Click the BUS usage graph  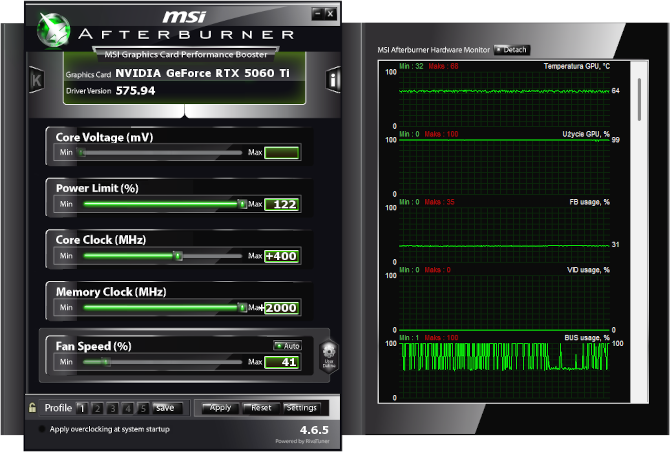click(x=504, y=370)
